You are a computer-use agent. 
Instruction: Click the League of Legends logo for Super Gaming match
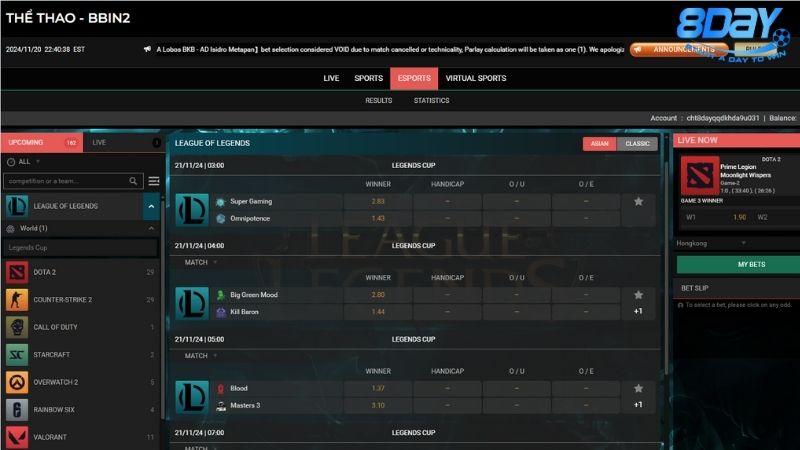[192, 210]
